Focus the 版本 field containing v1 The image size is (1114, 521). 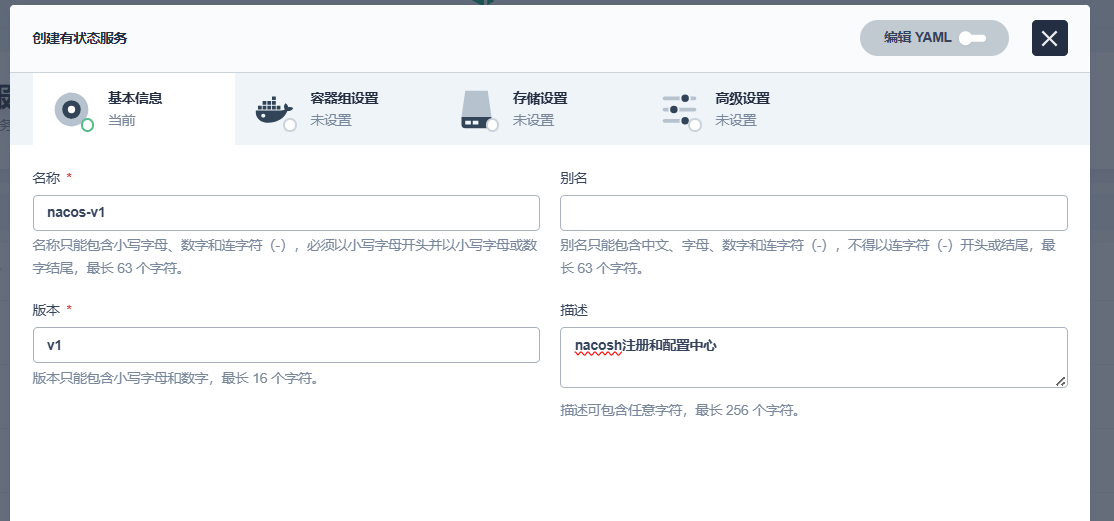click(x=286, y=345)
